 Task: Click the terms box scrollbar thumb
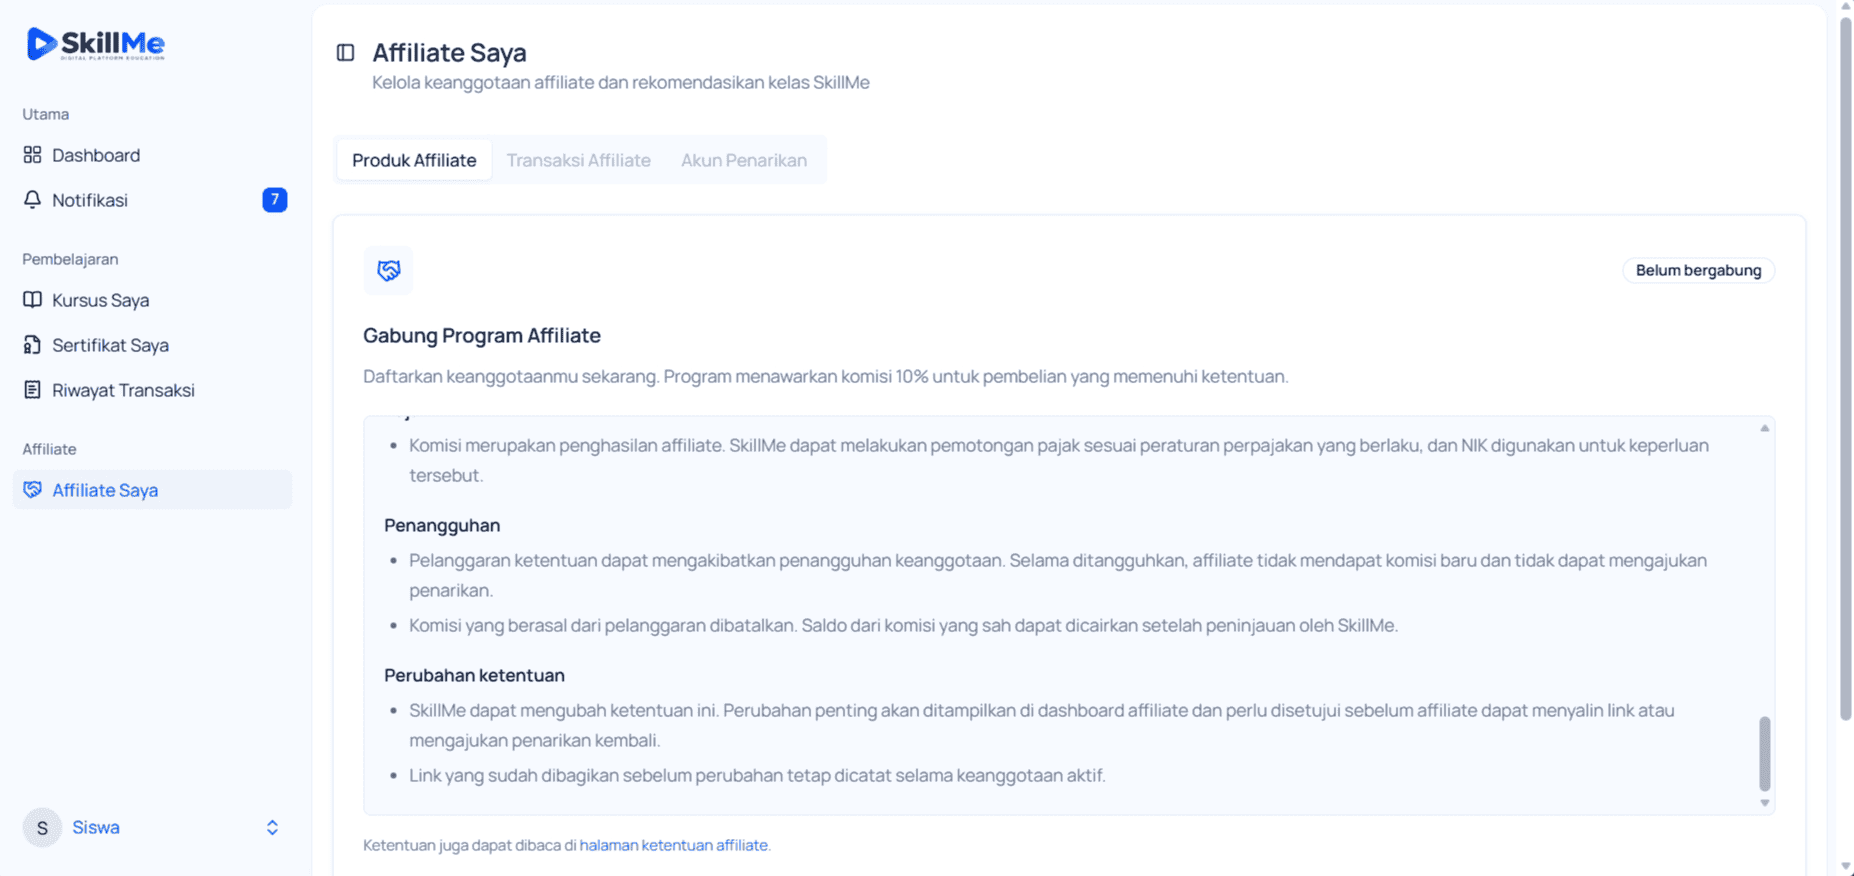point(1765,753)
